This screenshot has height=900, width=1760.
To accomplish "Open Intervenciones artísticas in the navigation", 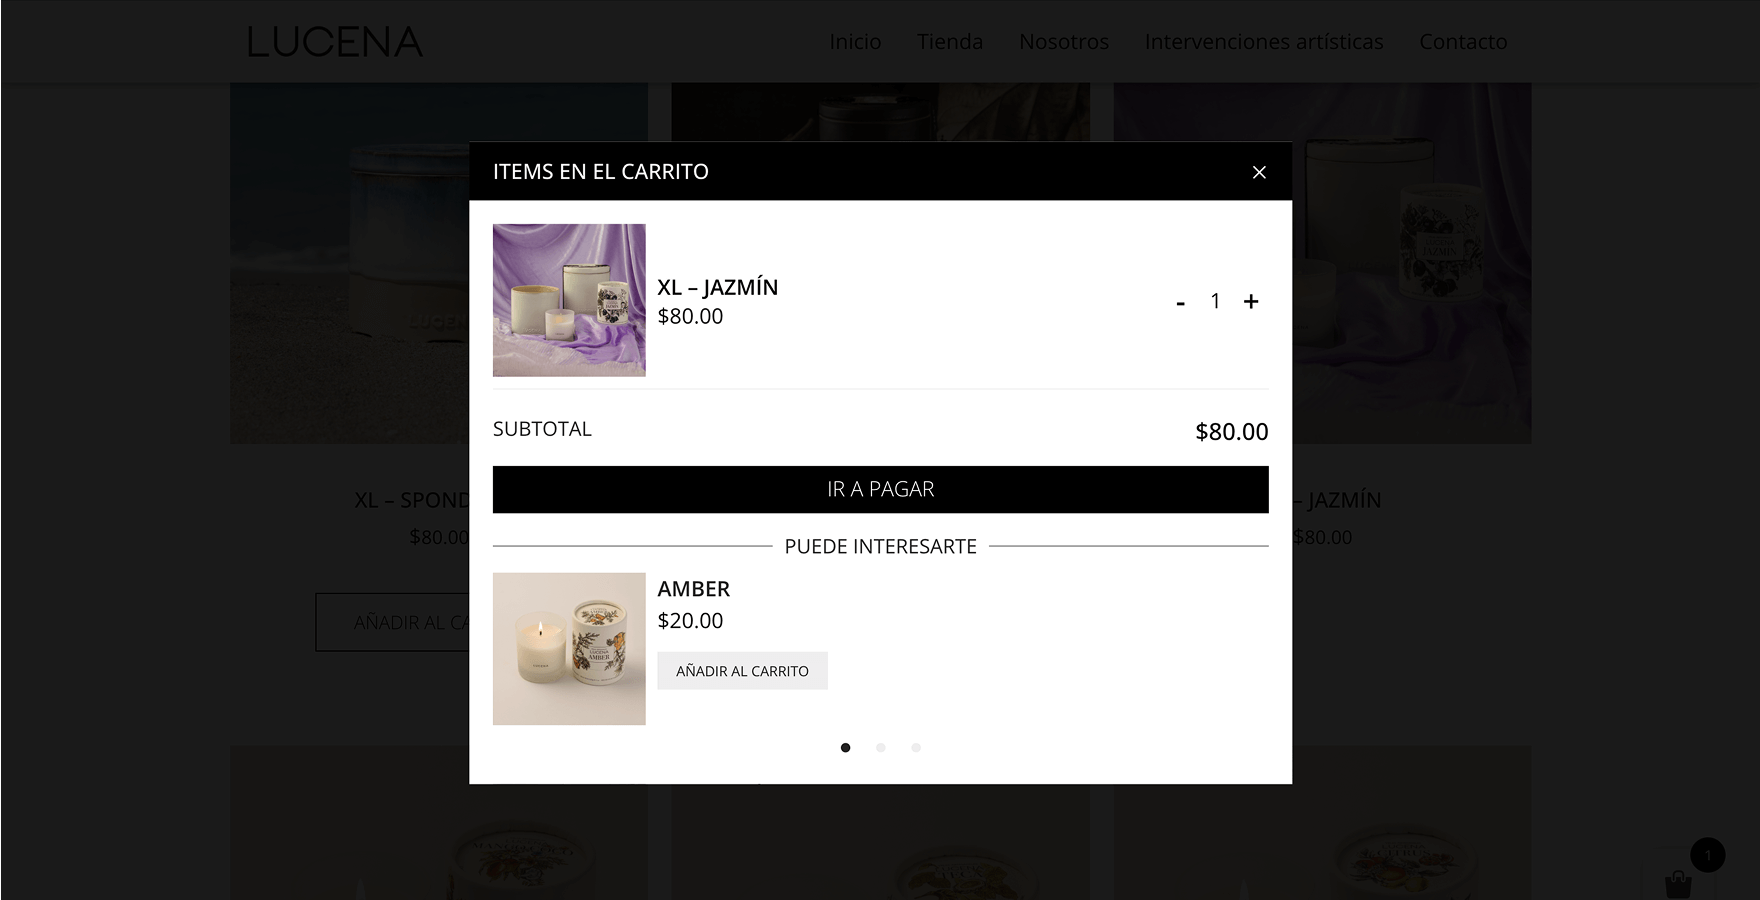I will click(1264, 42).
